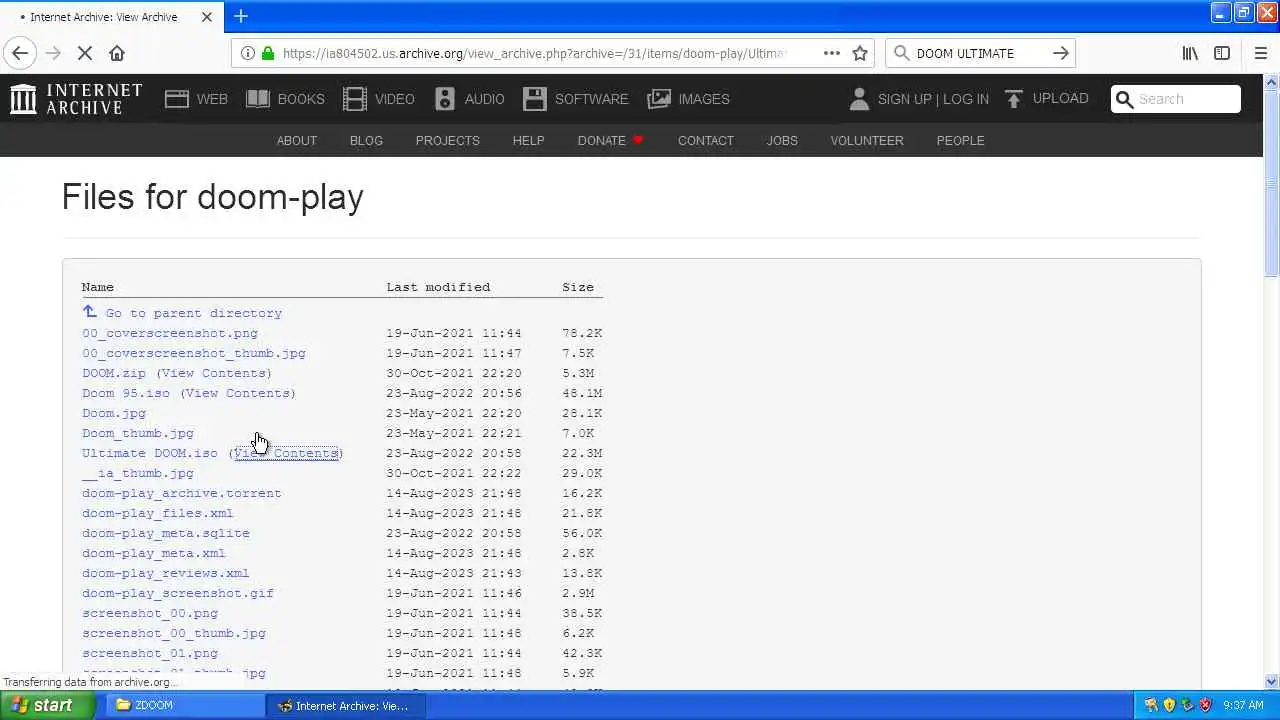Screen dimensions: 1280x720
Task: Open the BLOG link
Action: pos(366,140)
